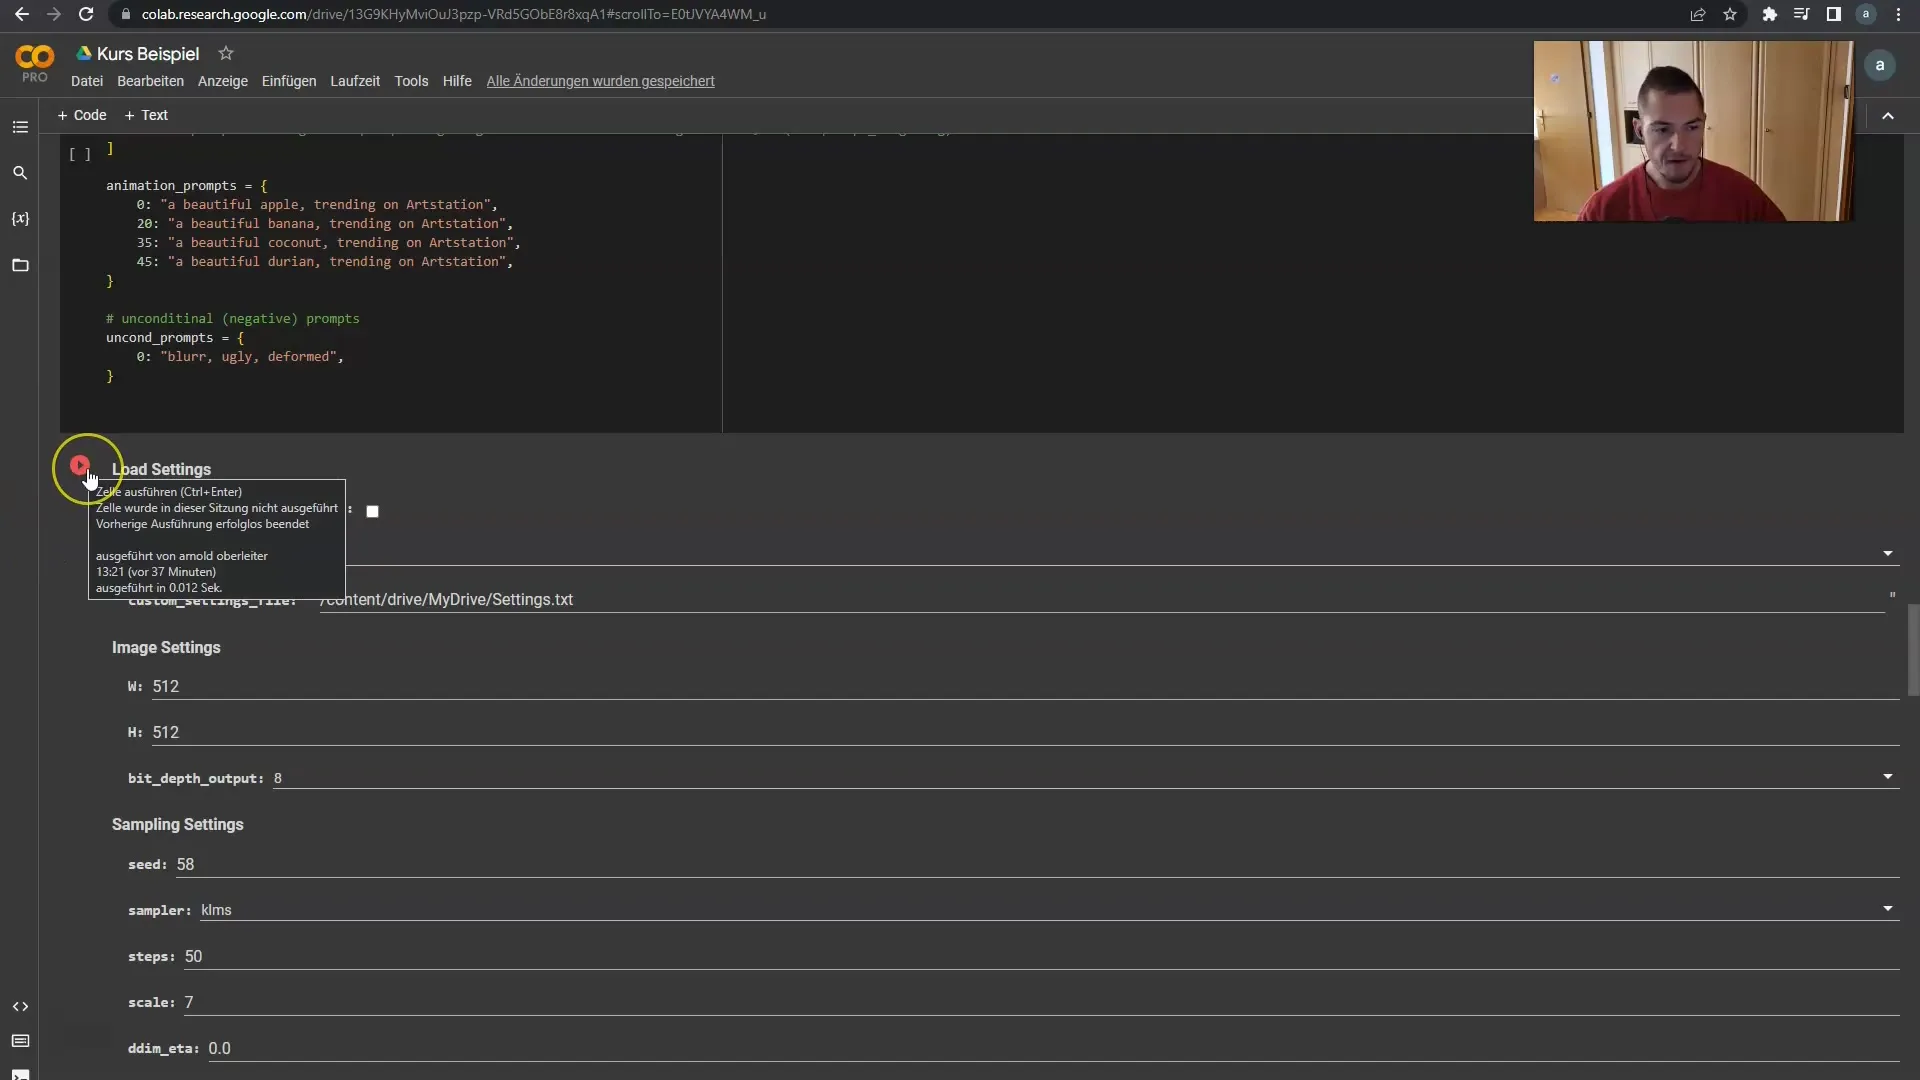Screen dimensions: 1920x1080
Task: Open Colab account avatar 'a'
Action: 1880,65
